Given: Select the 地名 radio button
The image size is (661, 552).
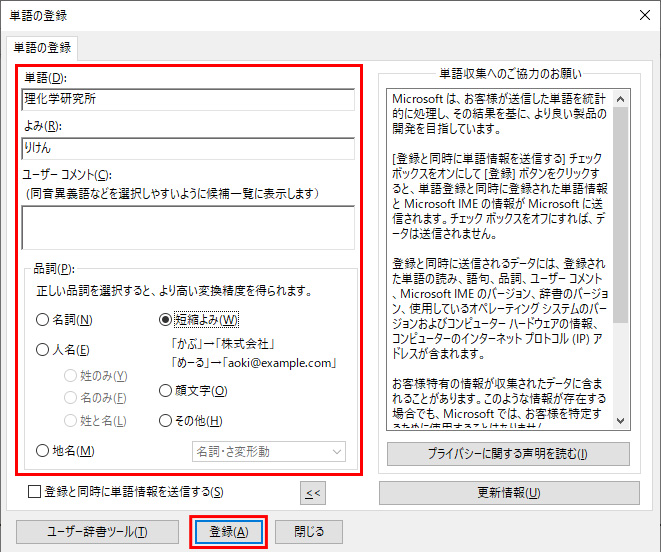Looking at the screenshot, I should click(x=43, y=451).
